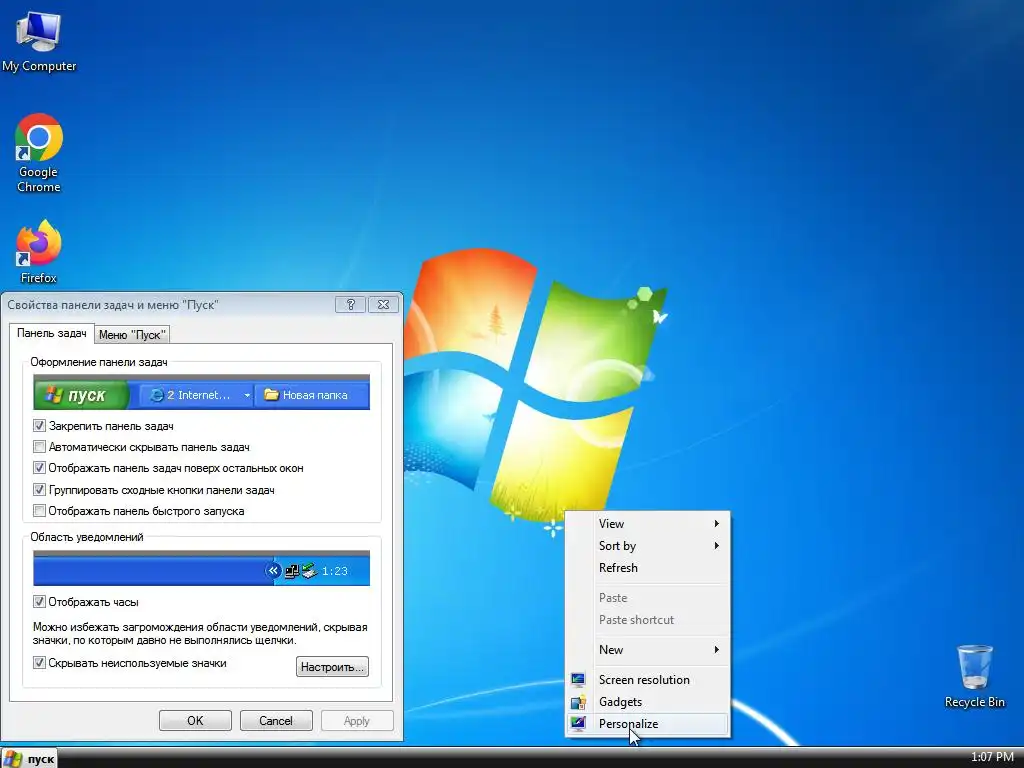Screen dimensions: 1024x768
Task: Click the 1:23 clock in notification preview
Action: pos(334,571)
